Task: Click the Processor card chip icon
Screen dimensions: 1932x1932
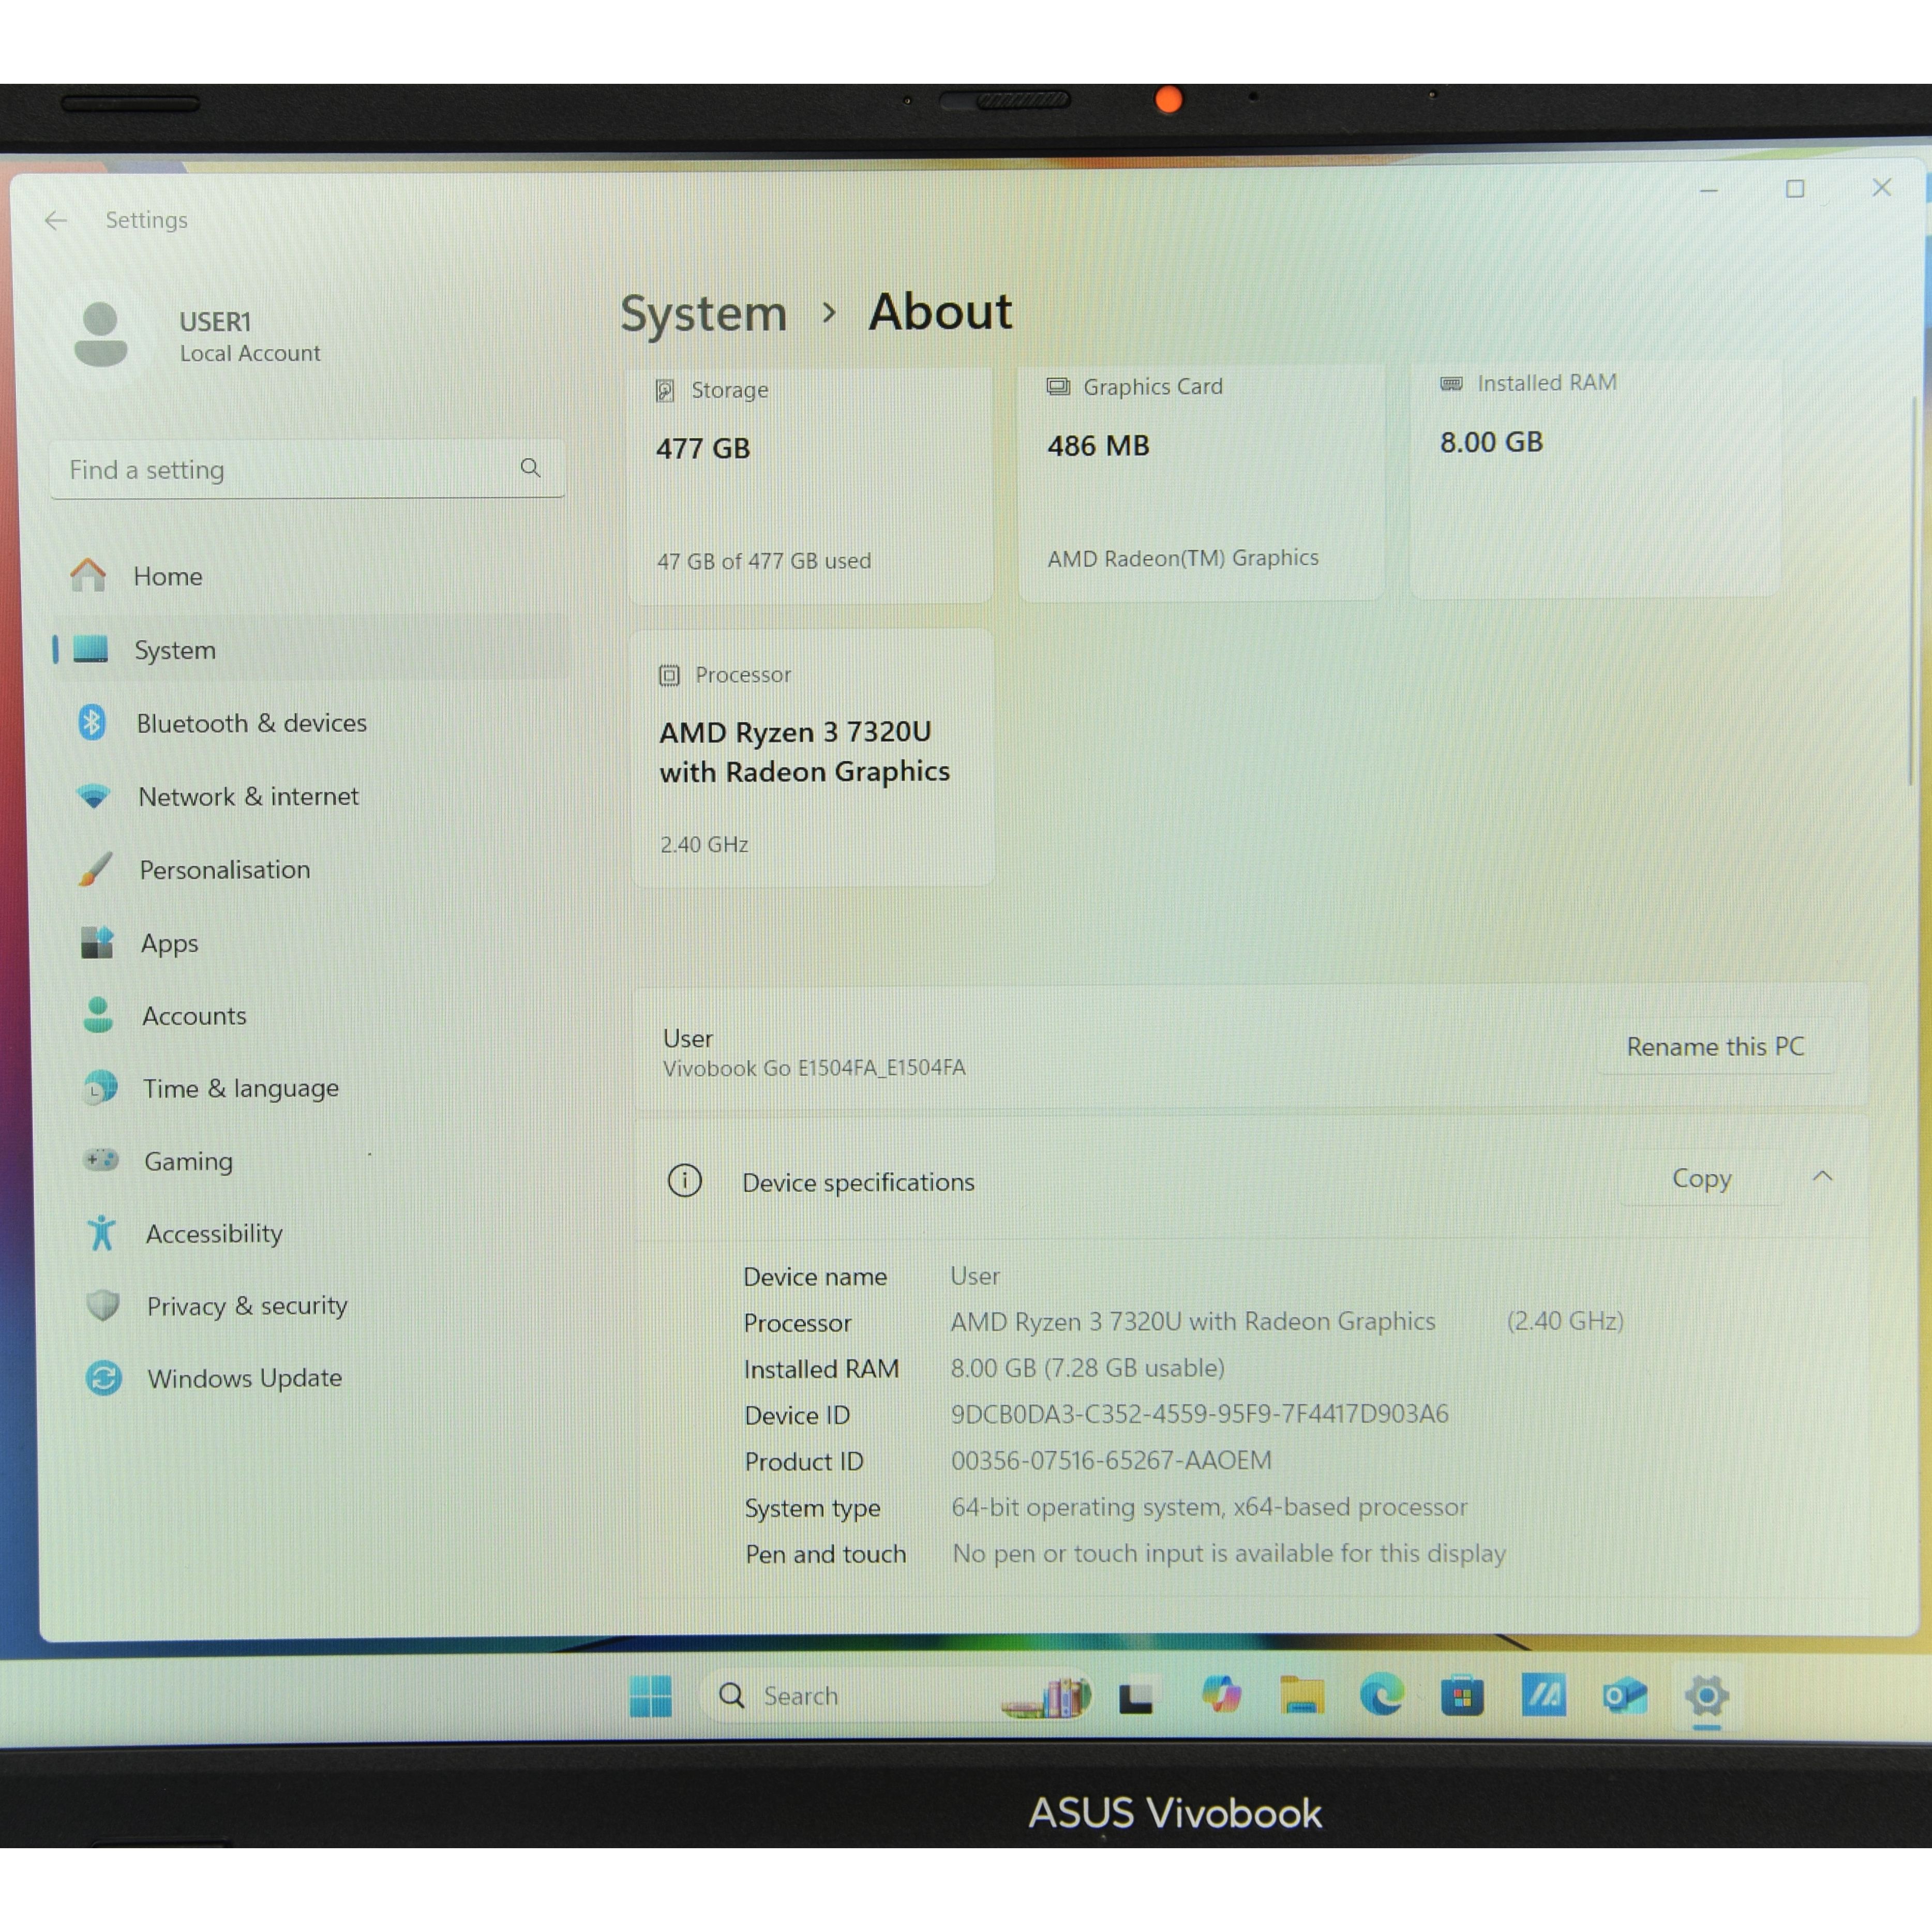Action: (669, 675)
